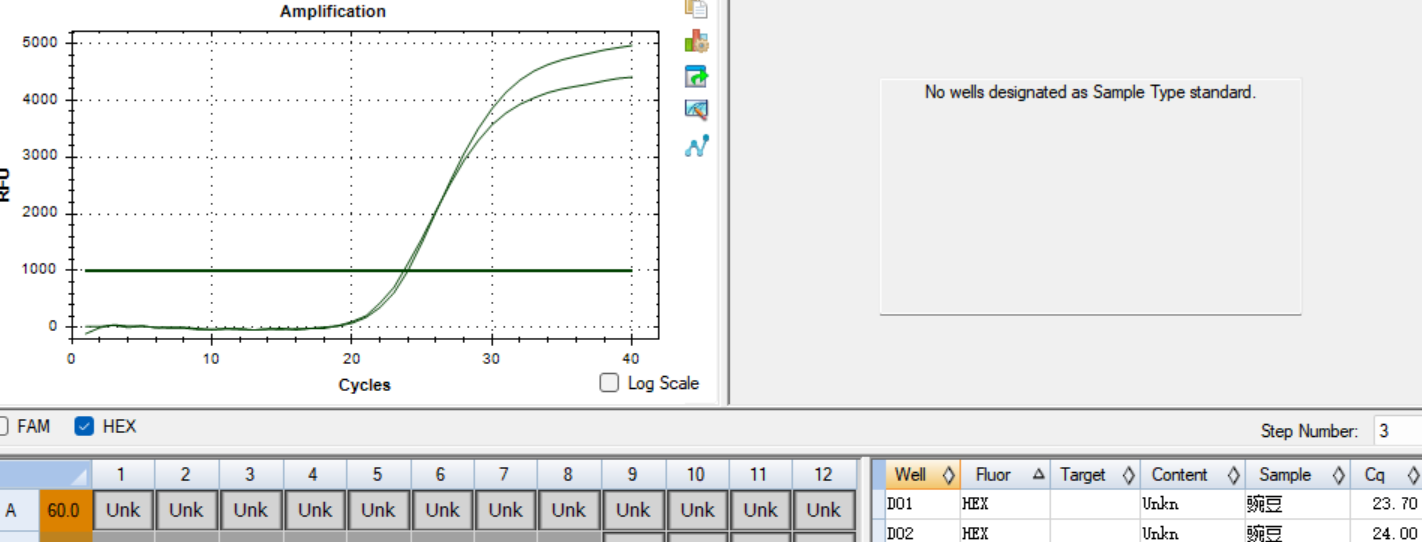
Task: Select plate column header 12
Action: pyautogui.click(x=824, y=474)
